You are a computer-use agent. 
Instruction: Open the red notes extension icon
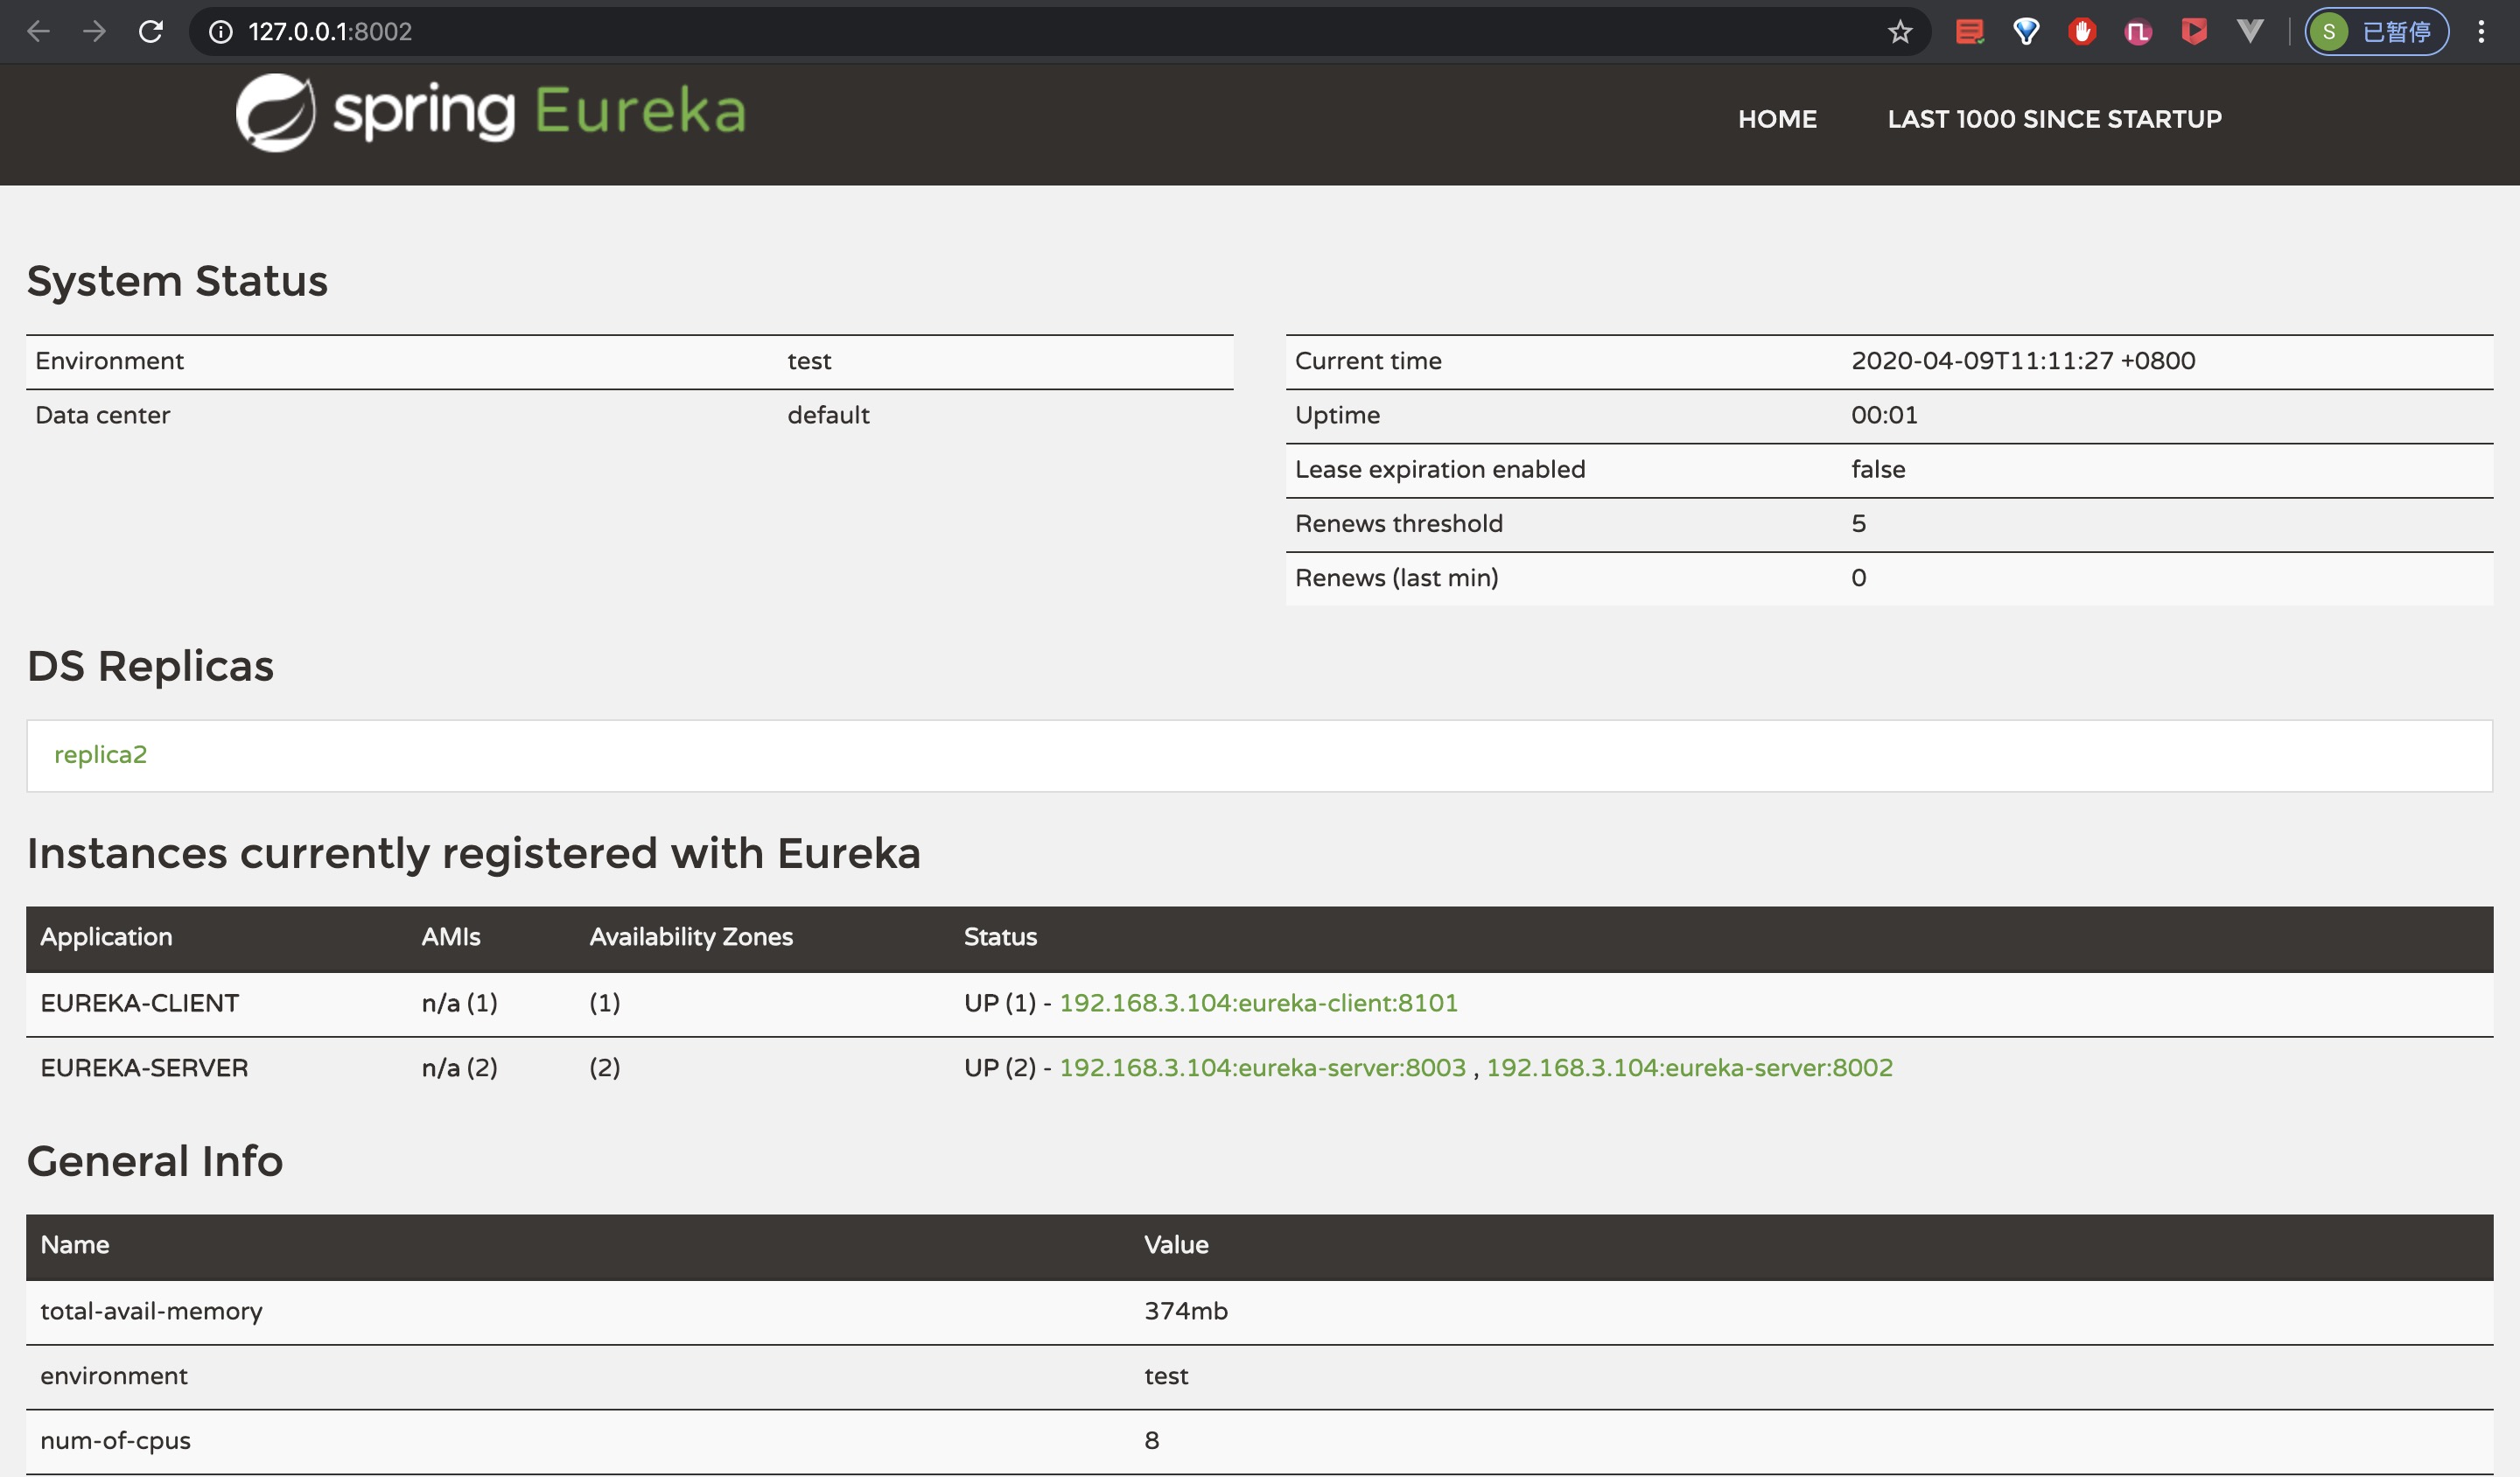pyautogui.click(x=1969, y=32)
